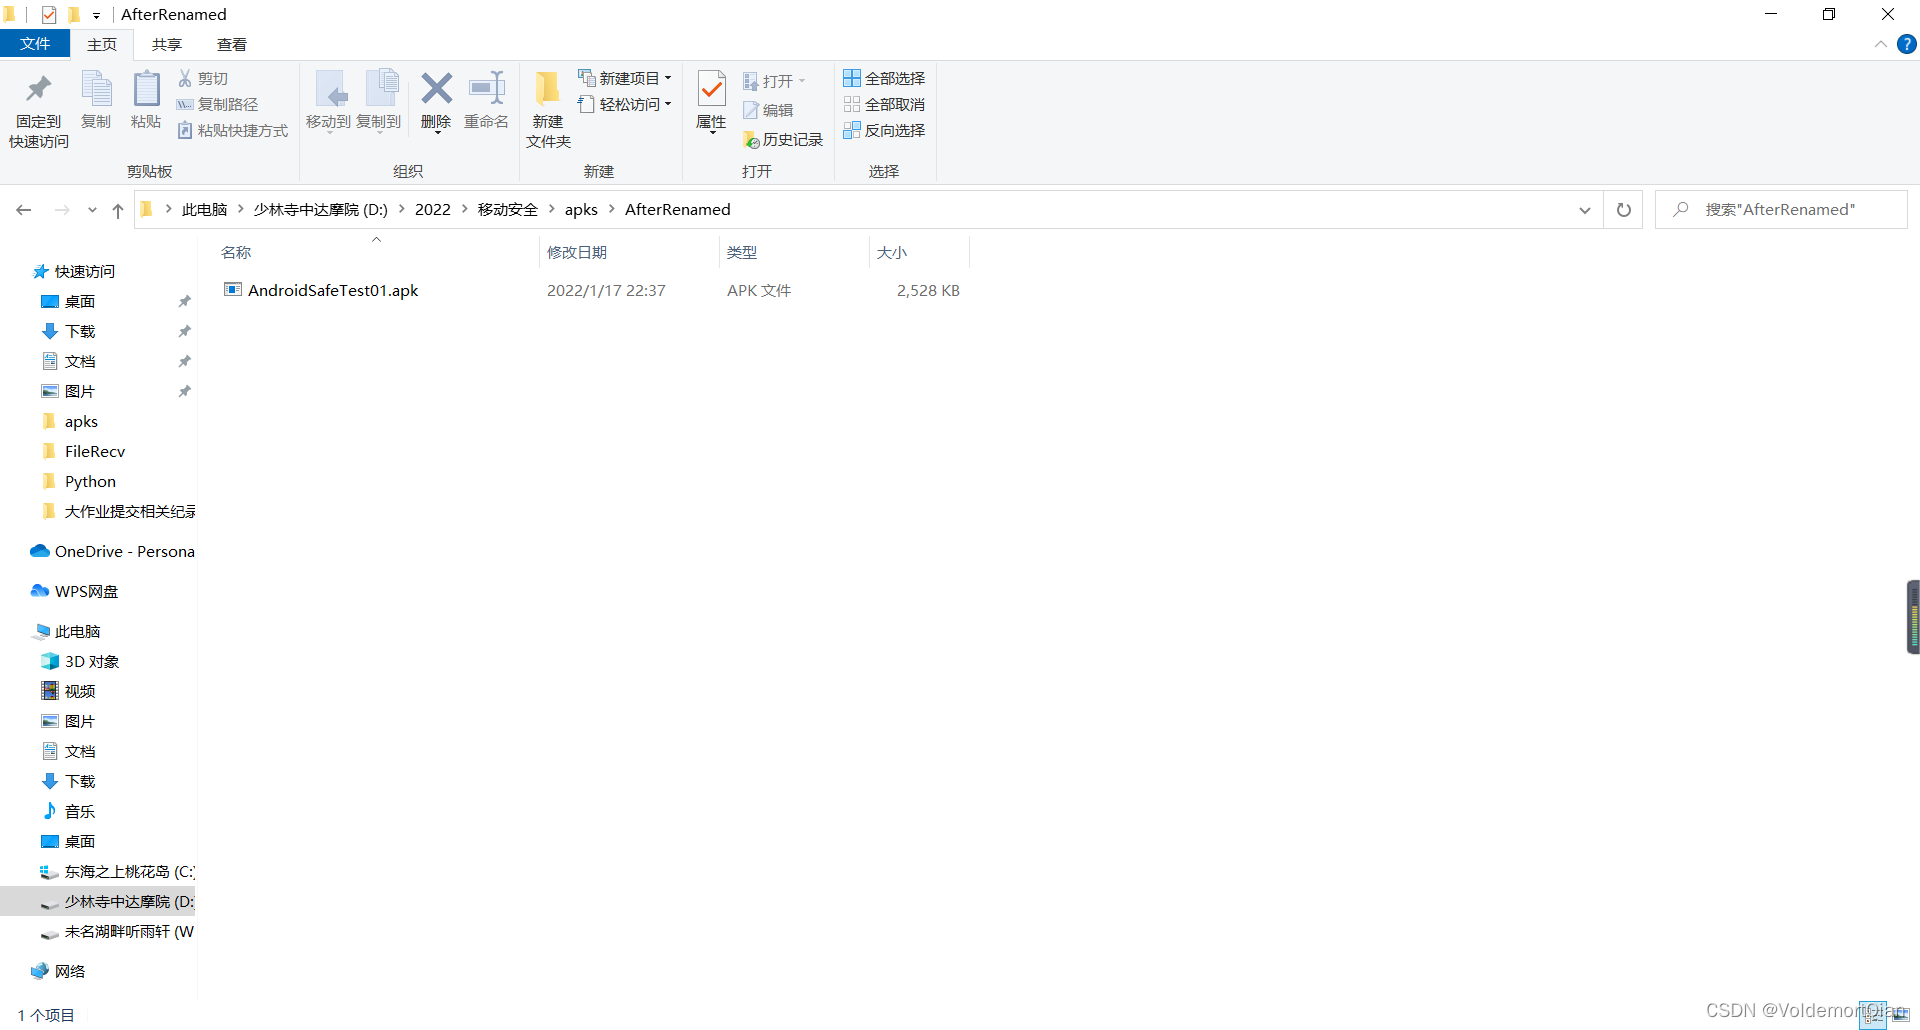
Task: Click quick access toolbar properties checkmark icon
Action: (48, 15)
